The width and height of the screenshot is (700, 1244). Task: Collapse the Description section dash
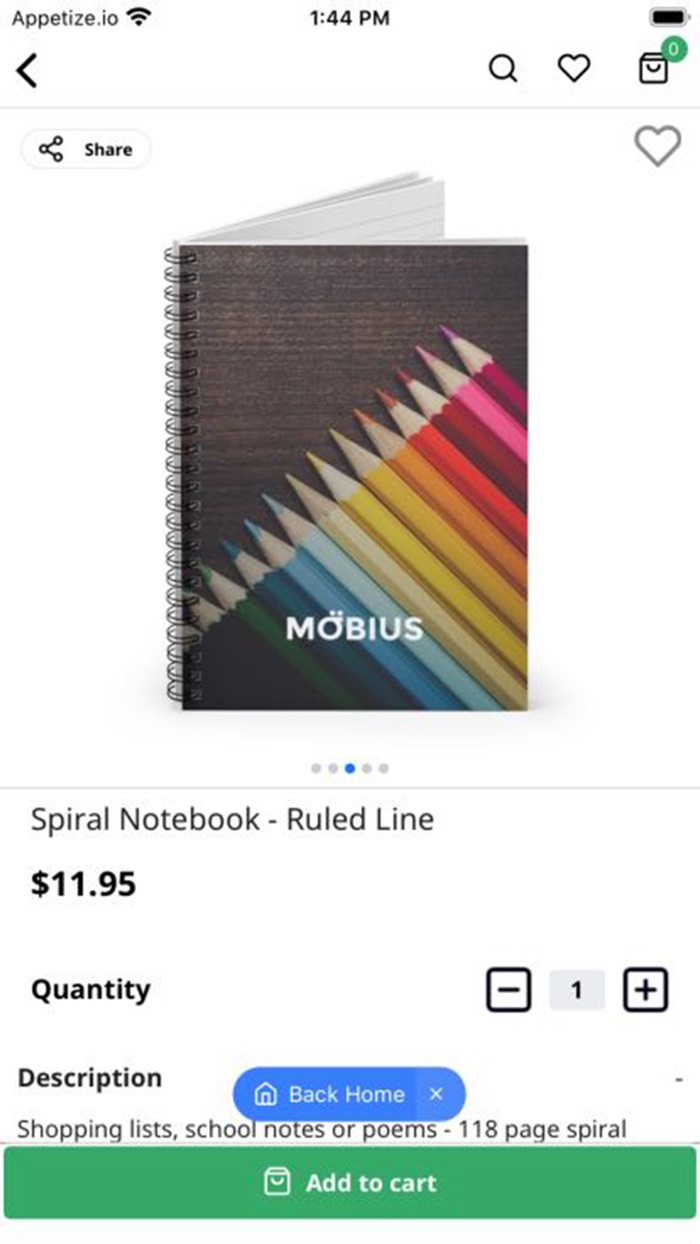click(x=678, y=1079)
